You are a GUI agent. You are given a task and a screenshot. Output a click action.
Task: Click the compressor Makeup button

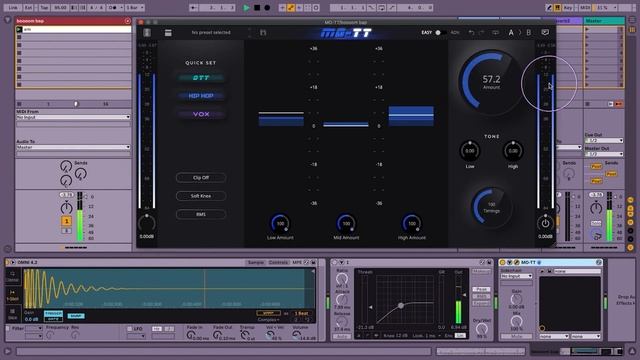481,271
